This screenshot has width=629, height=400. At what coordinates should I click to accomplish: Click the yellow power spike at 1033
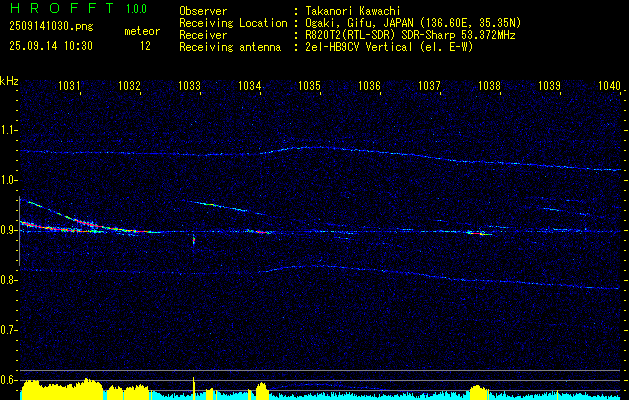point(194,388)
